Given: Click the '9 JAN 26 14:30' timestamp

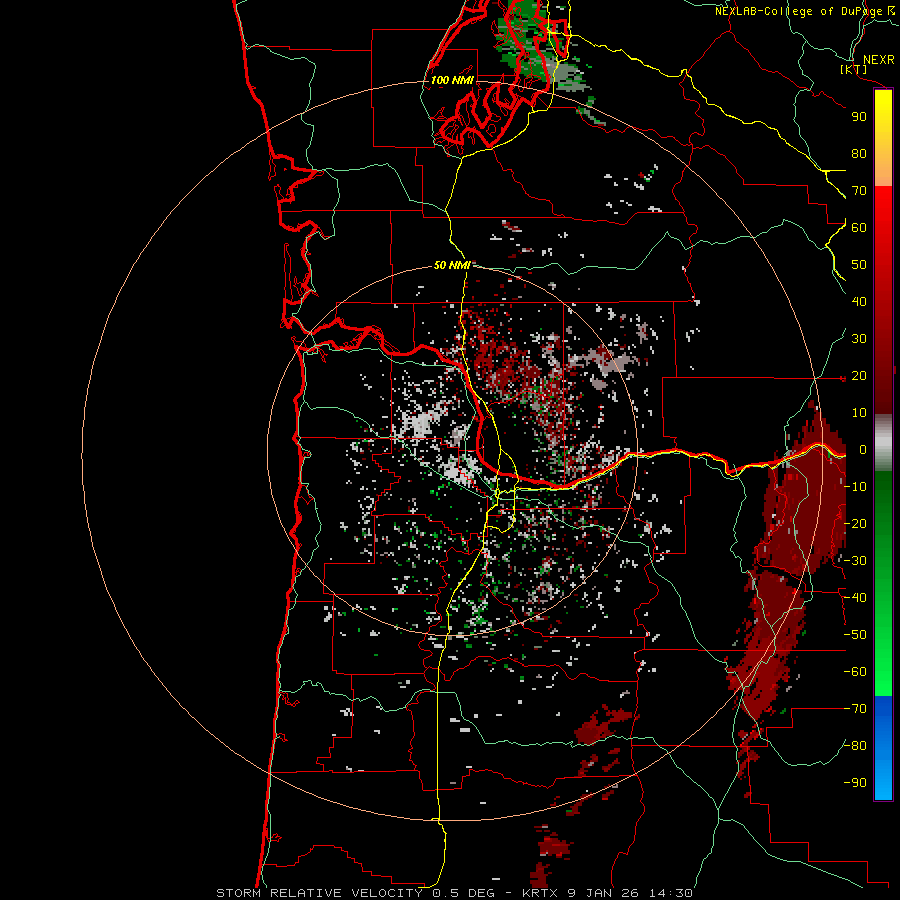Looking at the screenshot, I should pos(630,893).
